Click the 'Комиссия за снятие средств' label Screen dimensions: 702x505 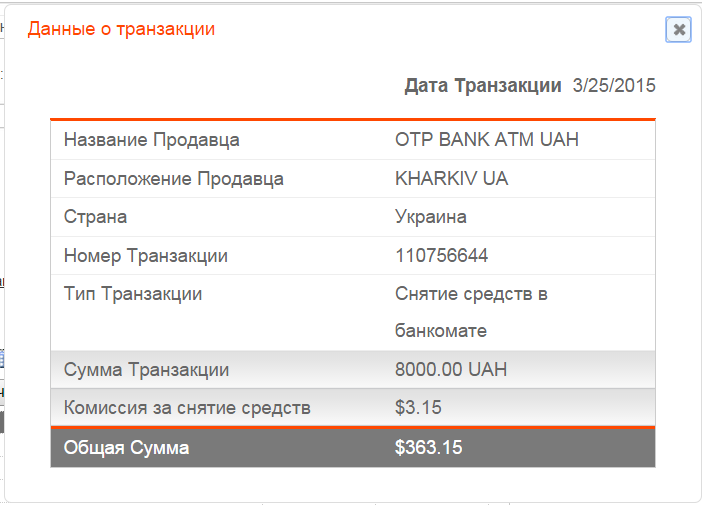187,408
